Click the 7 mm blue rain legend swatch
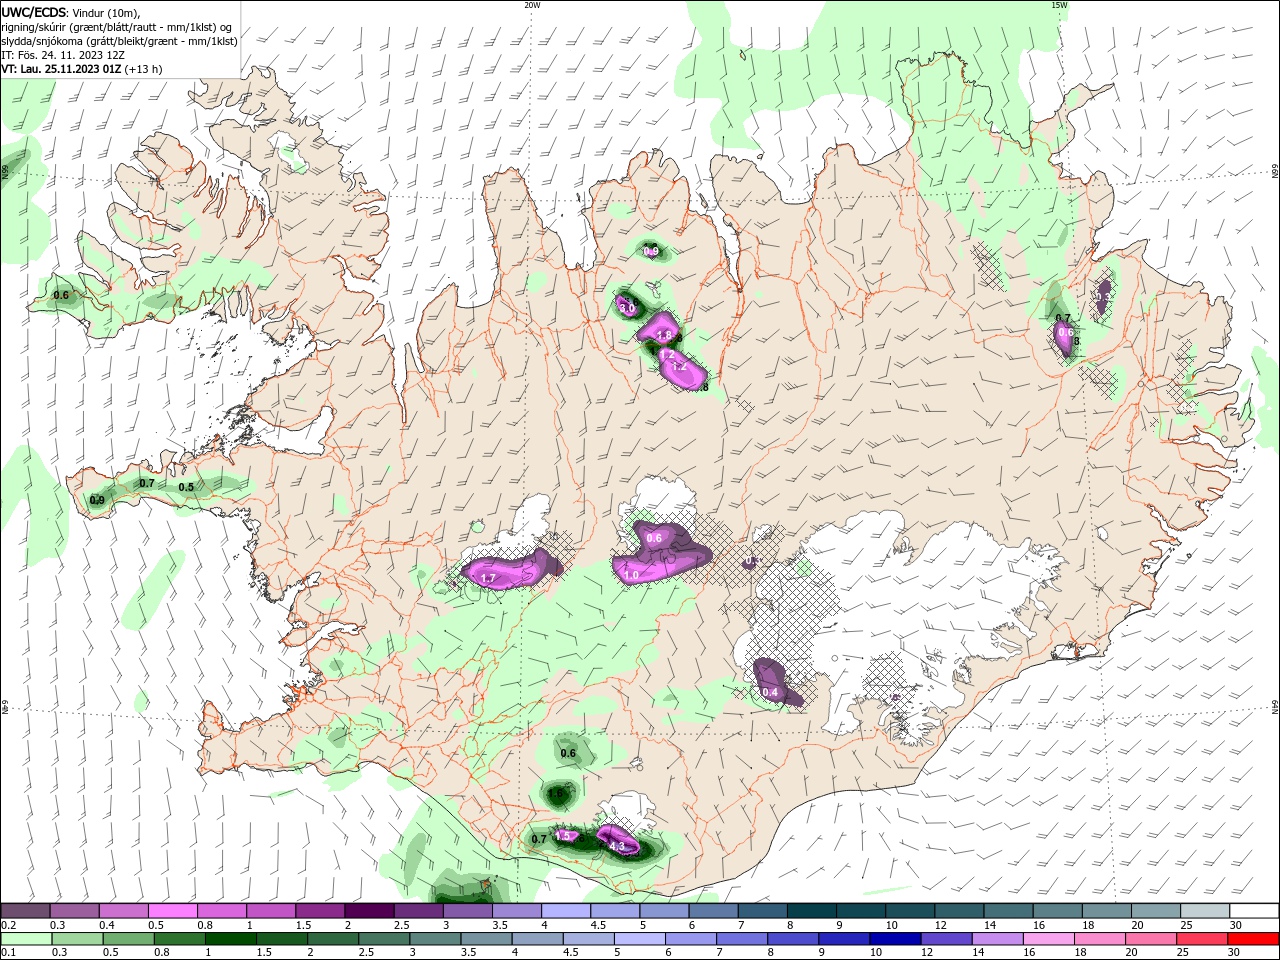Screen dimensions: 1280x960 (741, 940)
